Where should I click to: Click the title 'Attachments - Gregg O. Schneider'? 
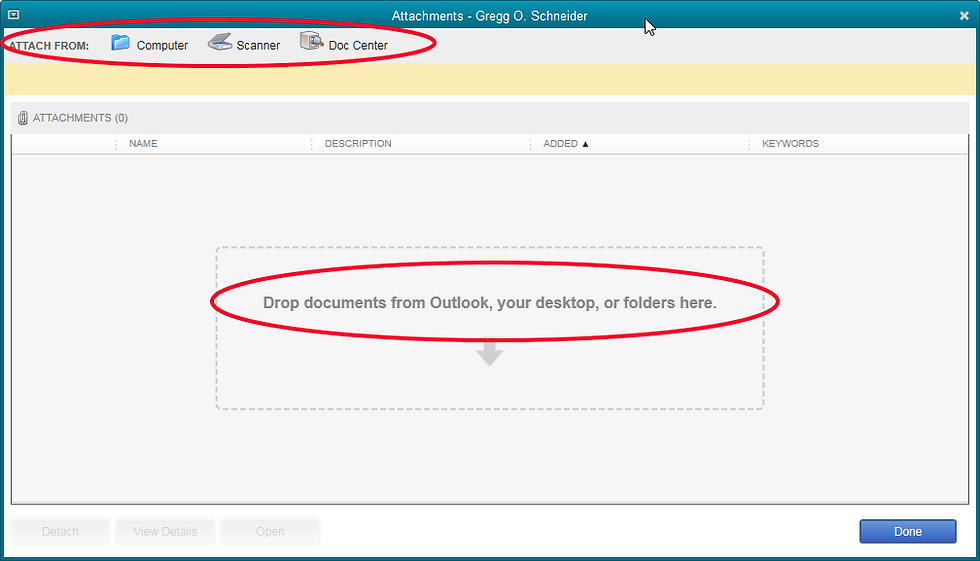[x=489, y=16]
